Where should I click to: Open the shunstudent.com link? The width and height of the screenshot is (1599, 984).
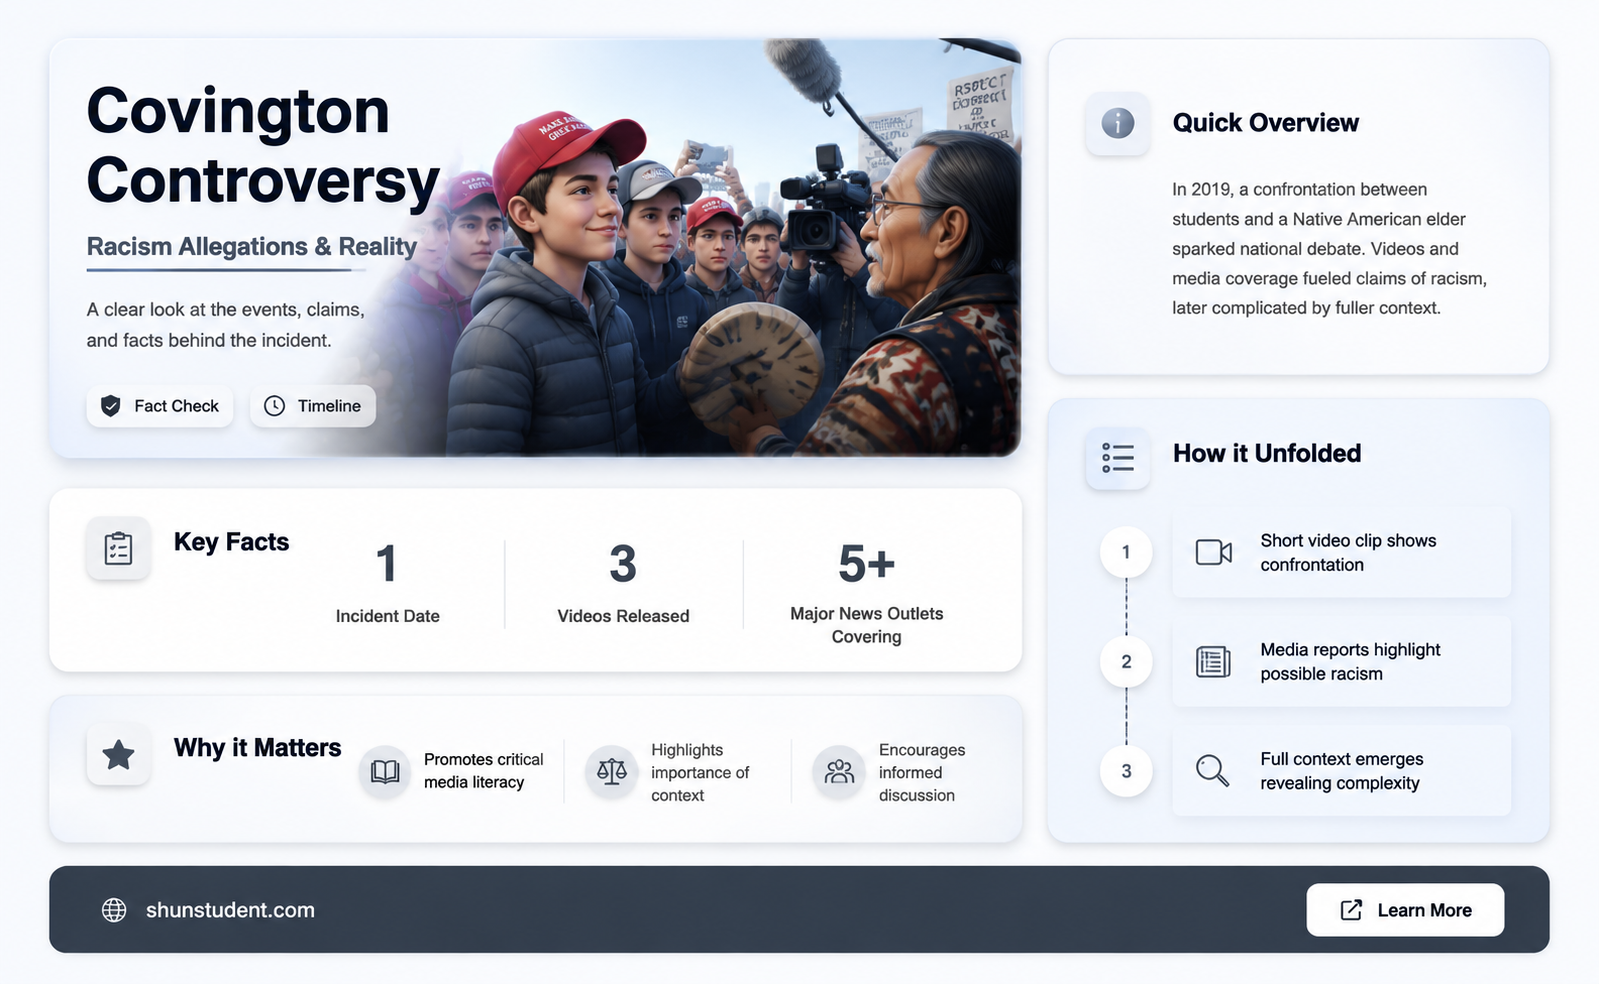230,910
